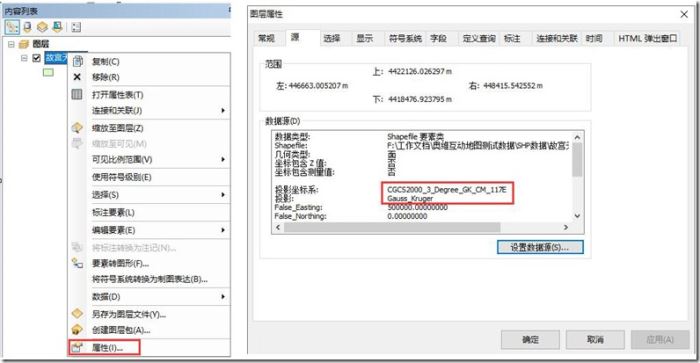Switch to the 定义查询 tab
The image size is (700, 363).
pyautogui.click(x=479, y=38)
